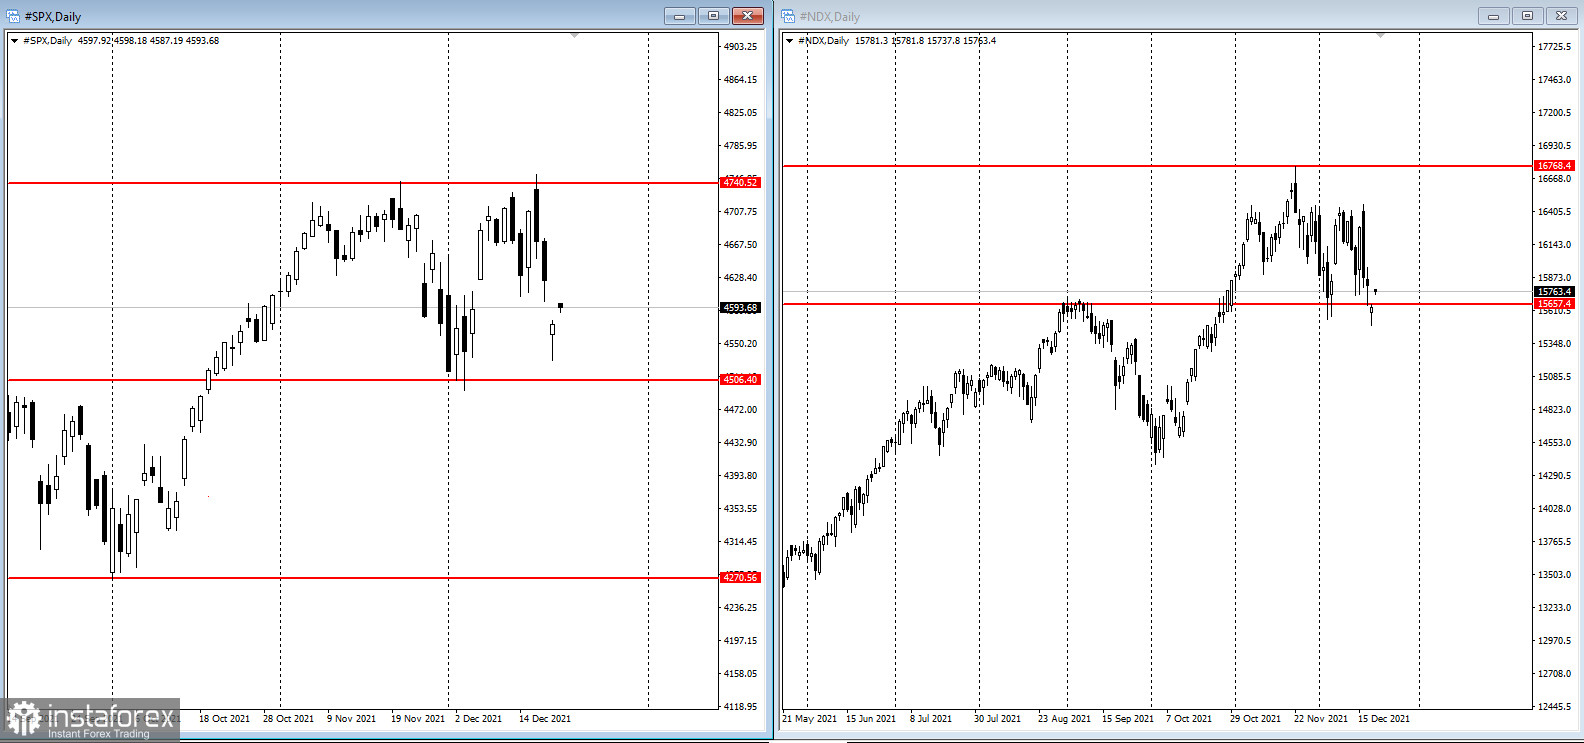Screen dimensions: 1584x743
Task: Click date label 28 Oct 2021
Action: coord(288,719)
